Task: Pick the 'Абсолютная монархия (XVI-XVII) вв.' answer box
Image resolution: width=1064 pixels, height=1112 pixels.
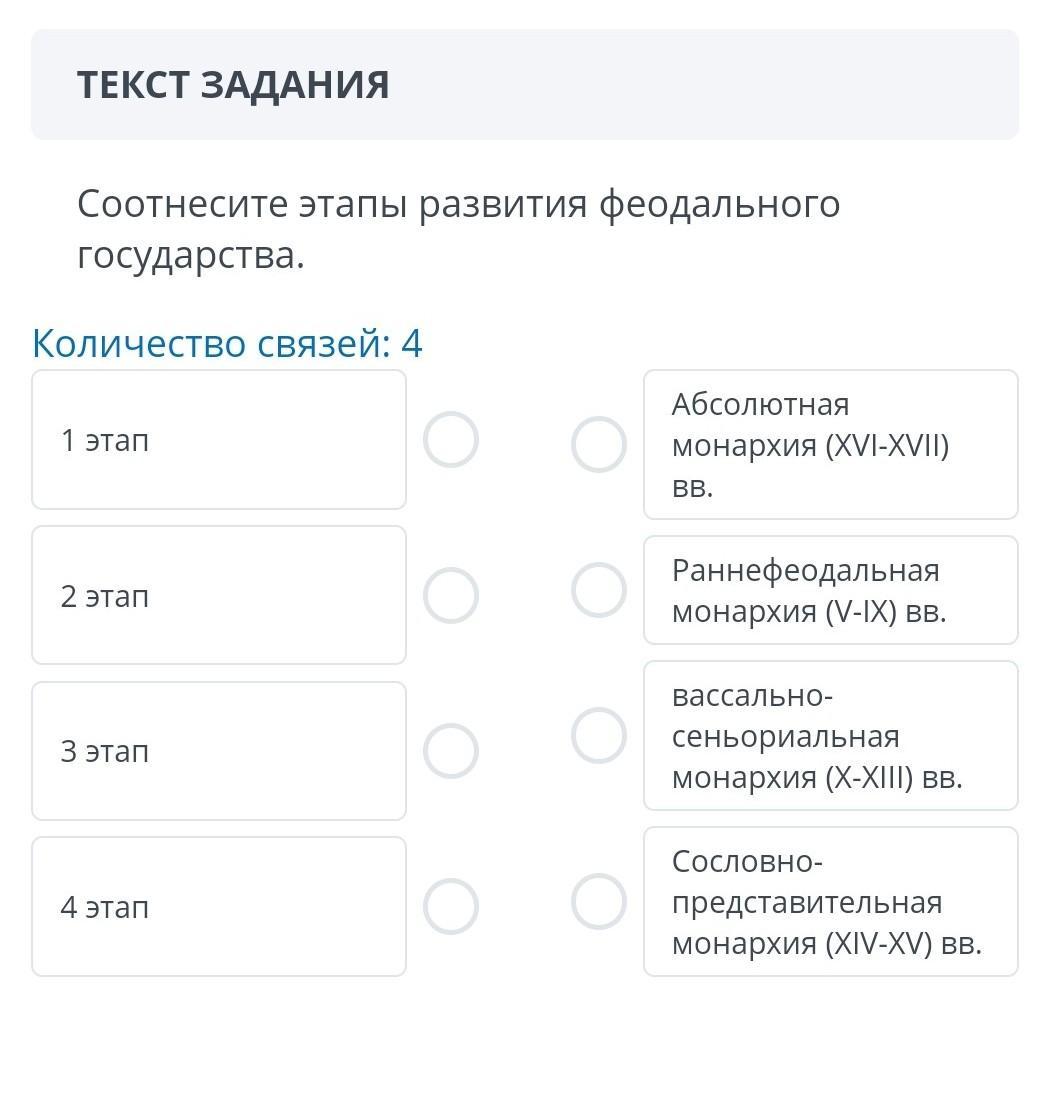Action: tap(830, 445)
